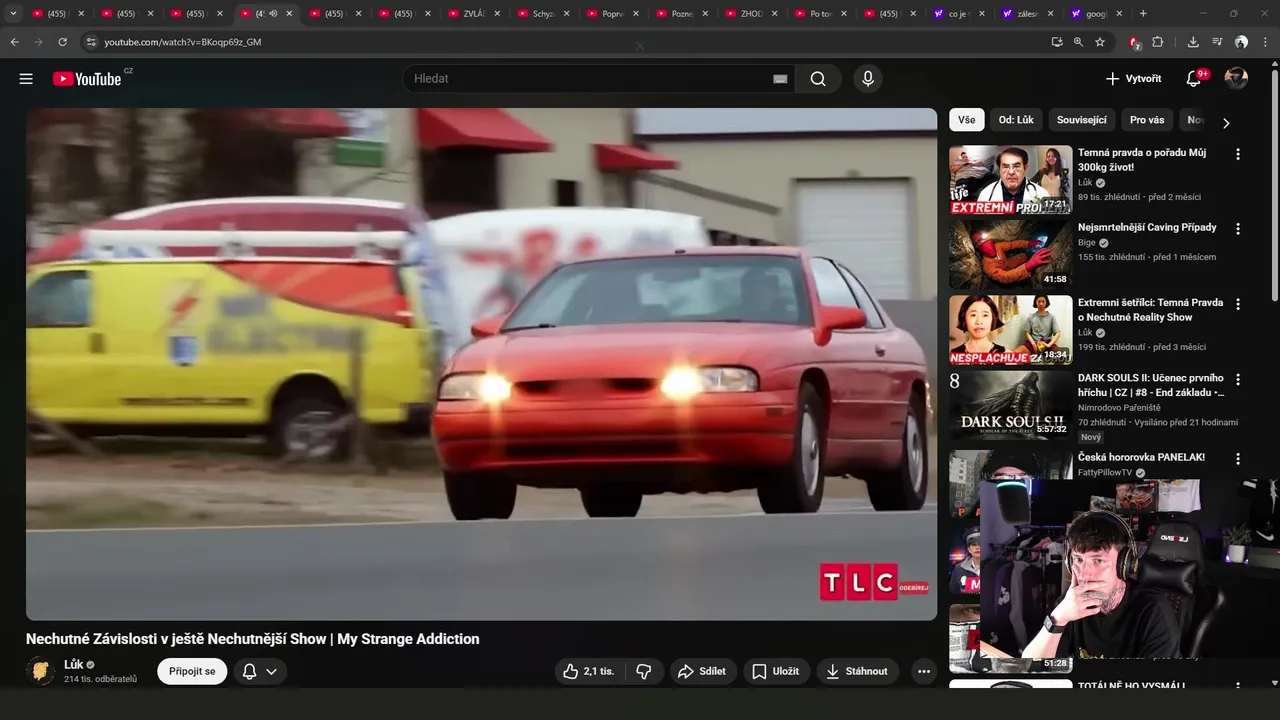Start voice search with the microphone
The image size is (1280, 720).
coord(867,79)
